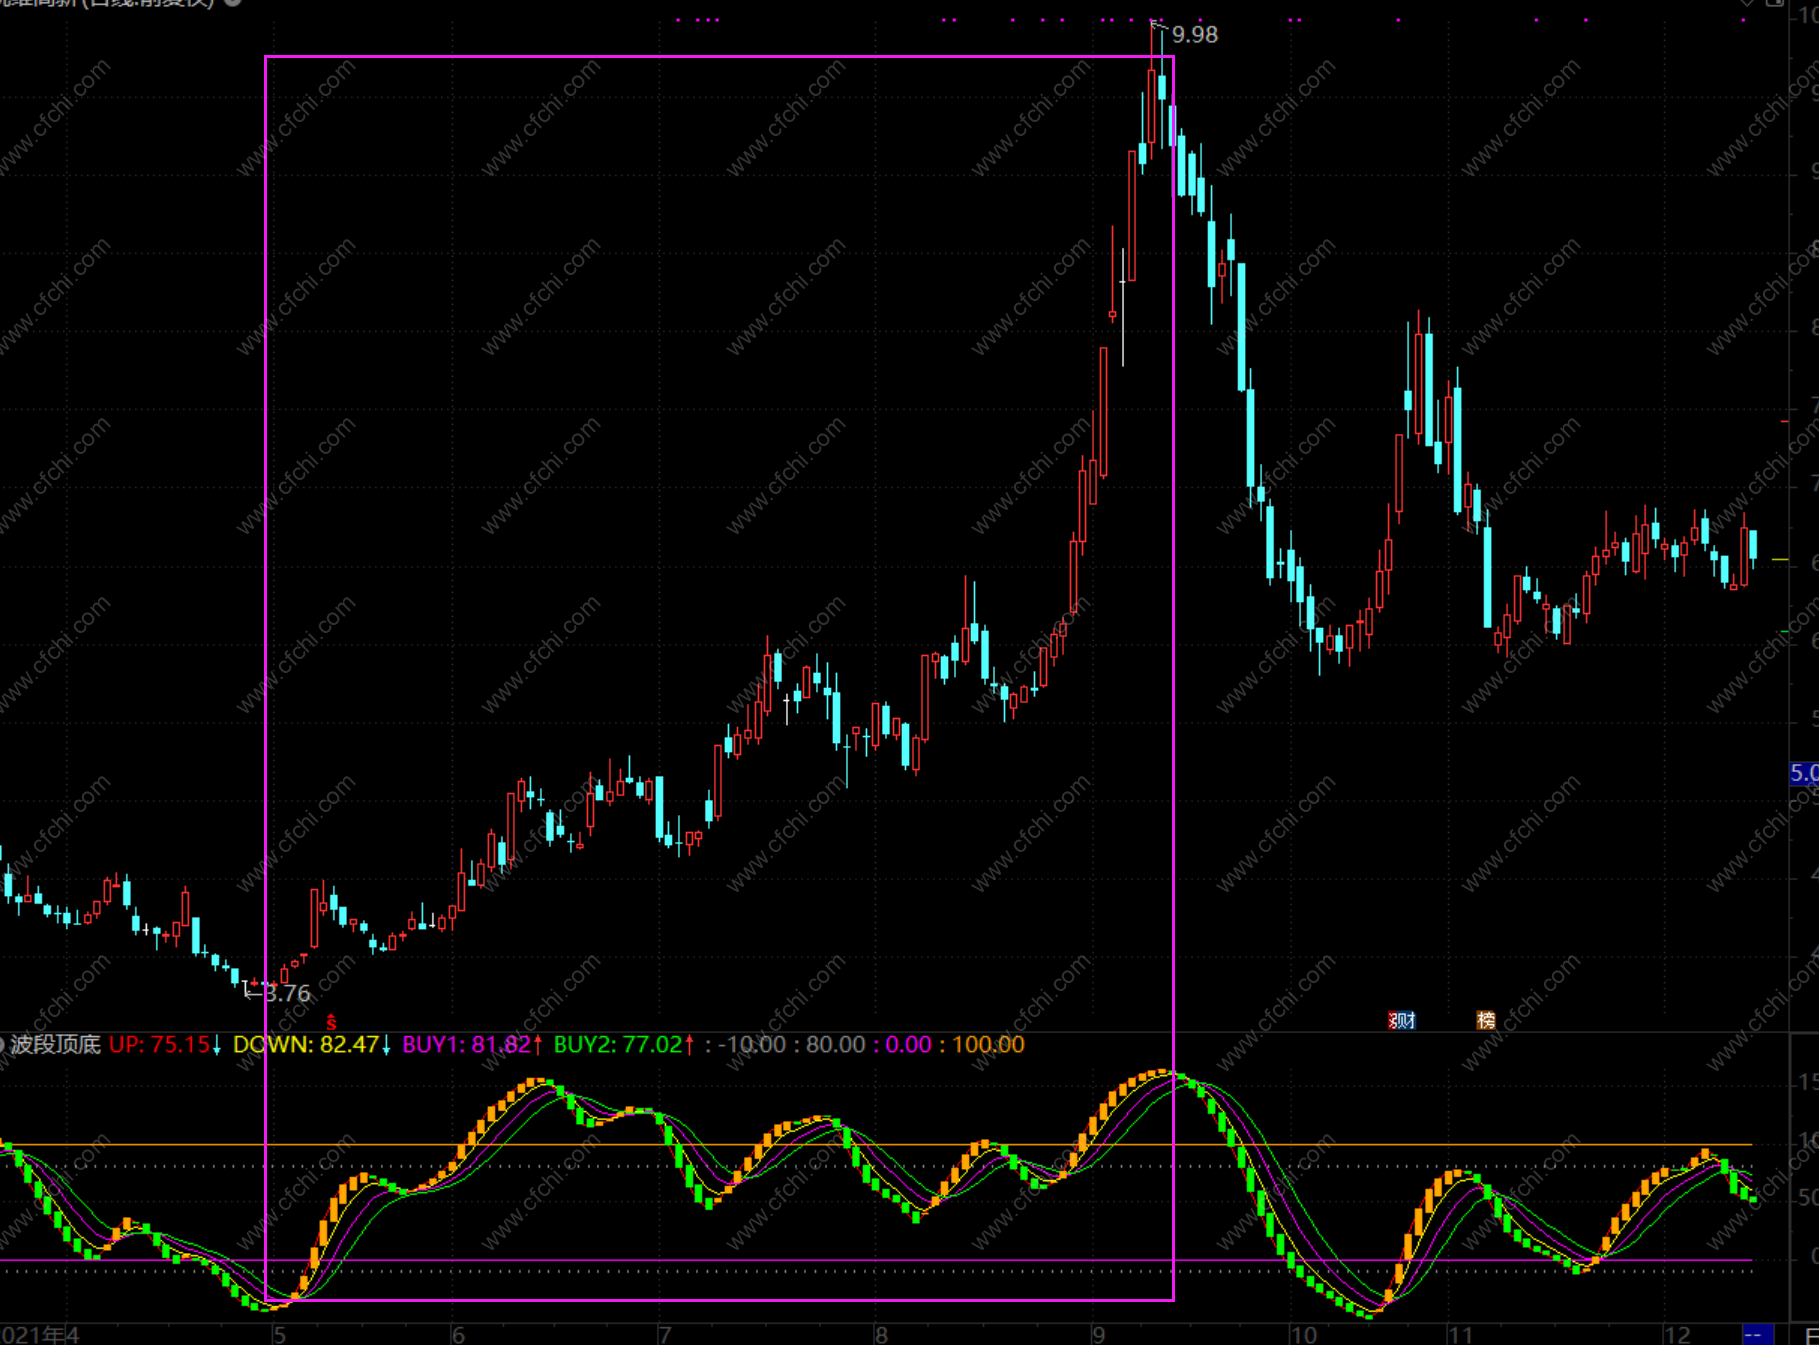The image size is (1819, 1345).
Task: Select month 11 on the time axis
Action: pyautogui.click(x=1461, y=1335)
